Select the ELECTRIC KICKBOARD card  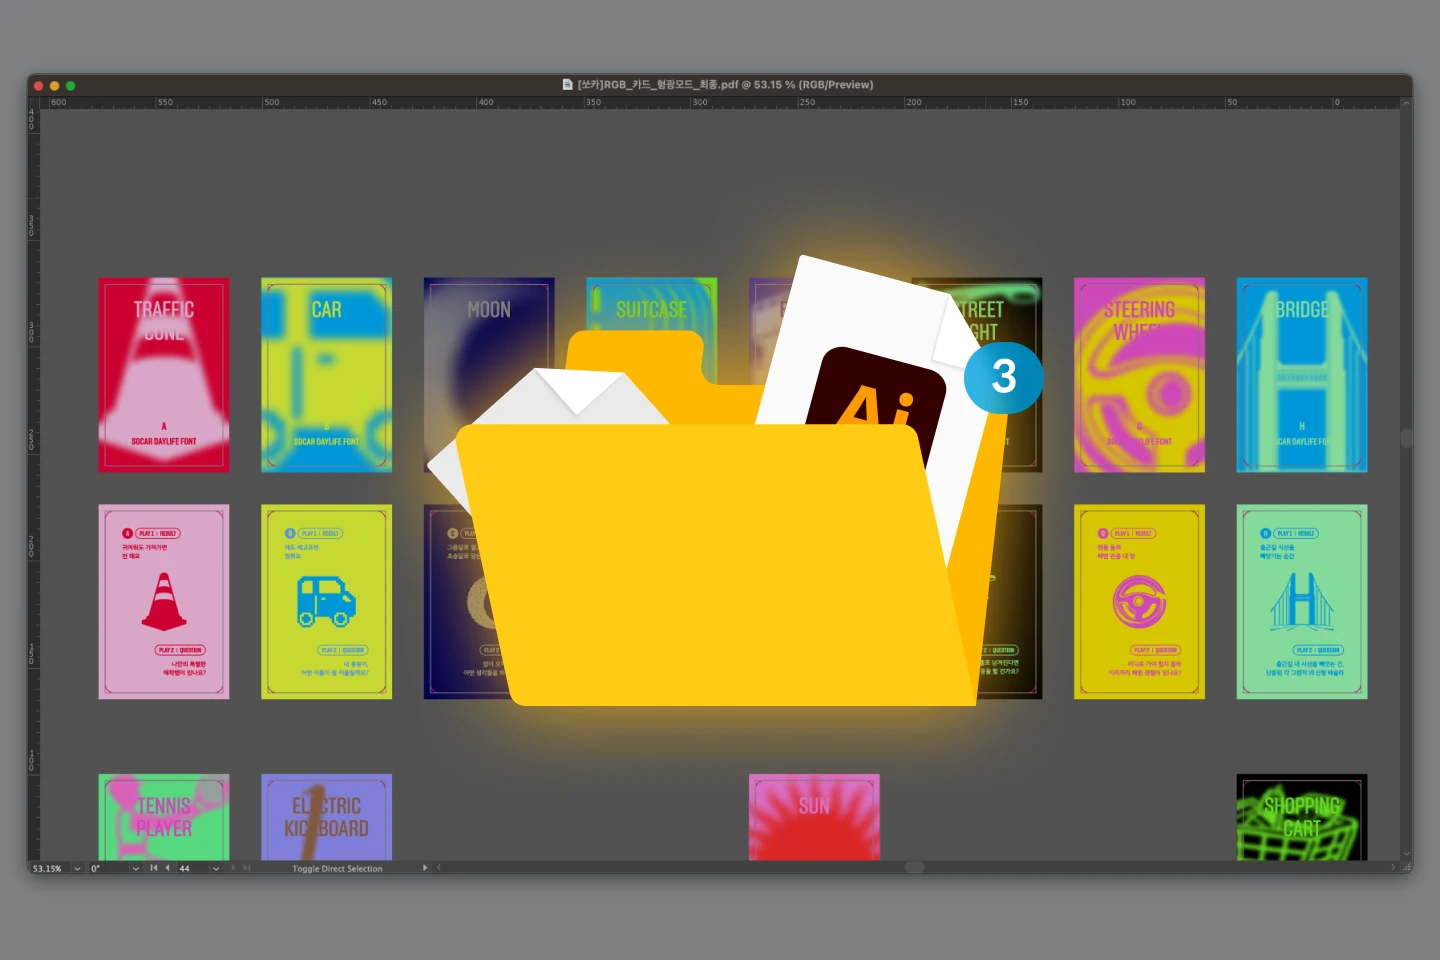coord(326,817)
